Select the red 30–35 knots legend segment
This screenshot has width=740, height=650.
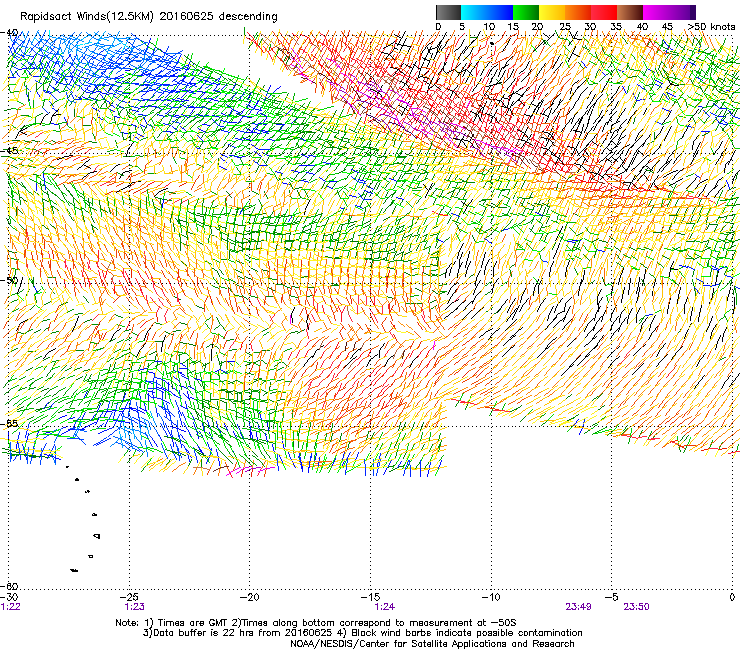point(604,12)
